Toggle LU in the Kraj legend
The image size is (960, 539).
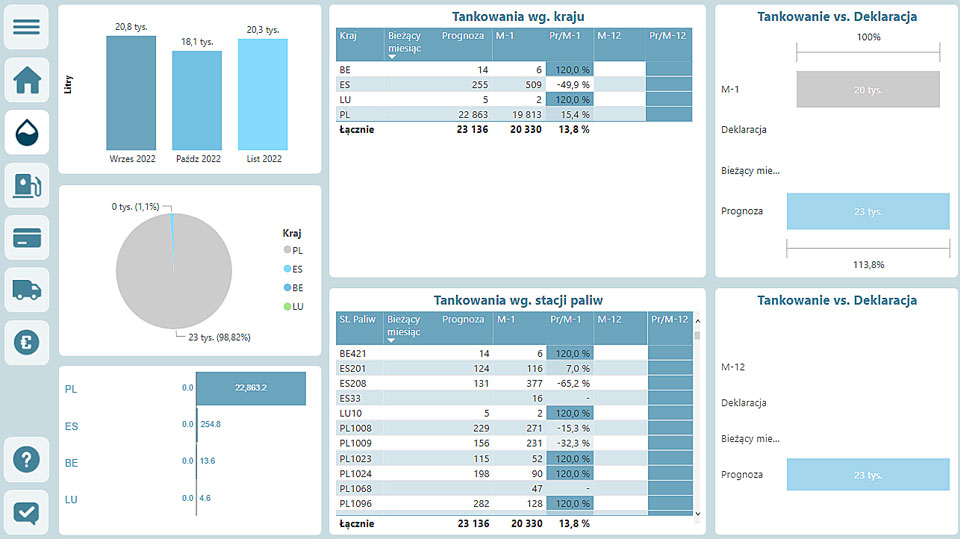pyautogui.click(x=291, y=306)
